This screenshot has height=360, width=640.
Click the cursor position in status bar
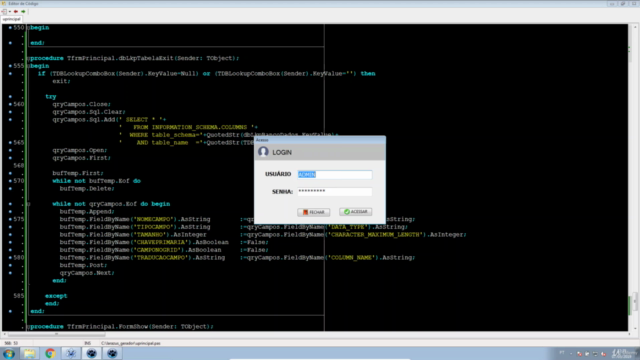[11, 343]
